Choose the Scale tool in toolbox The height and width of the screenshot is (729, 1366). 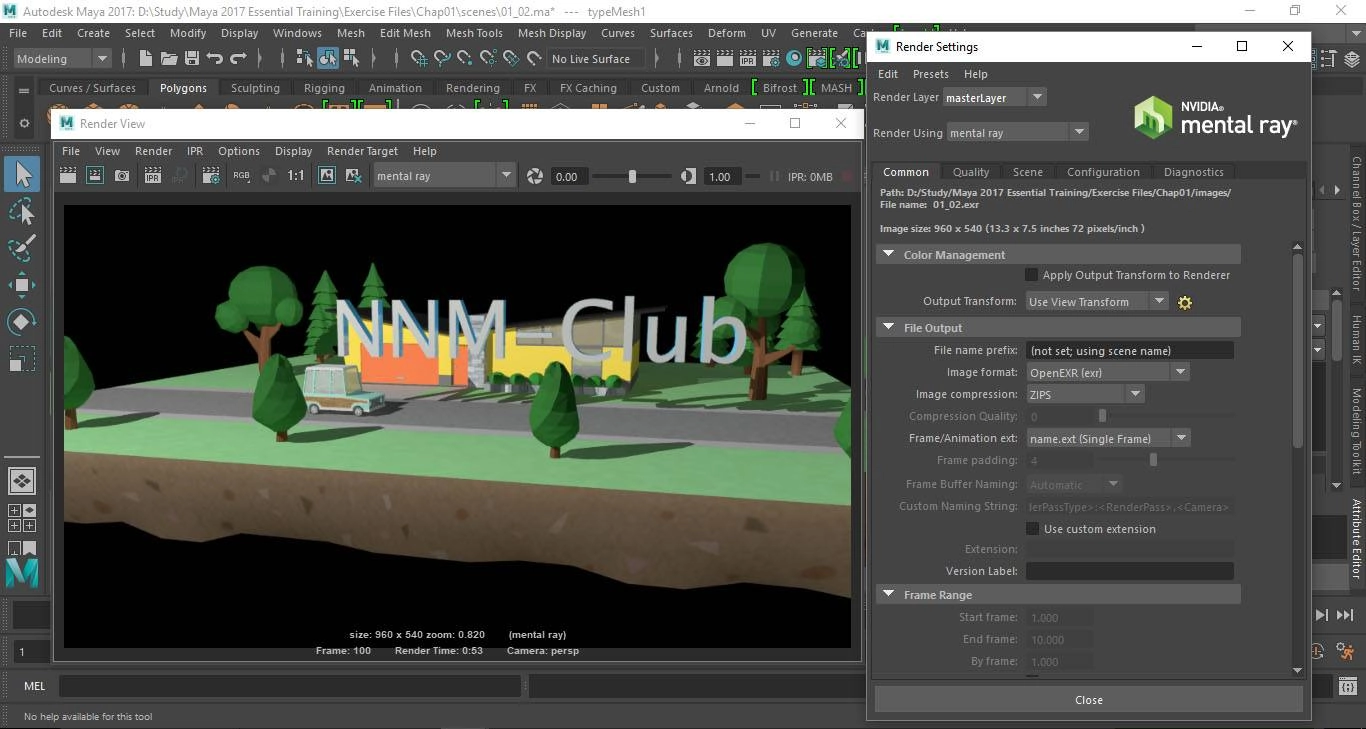tap(22, 358)
